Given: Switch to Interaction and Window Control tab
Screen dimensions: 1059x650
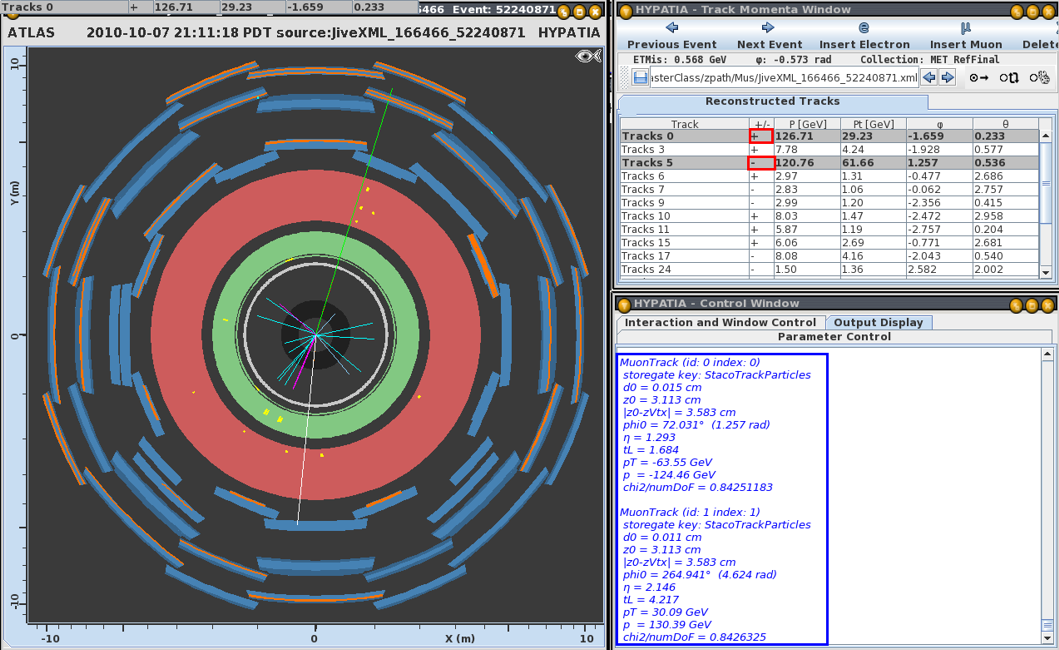Looking at the screenshot, I should (720, 322).
